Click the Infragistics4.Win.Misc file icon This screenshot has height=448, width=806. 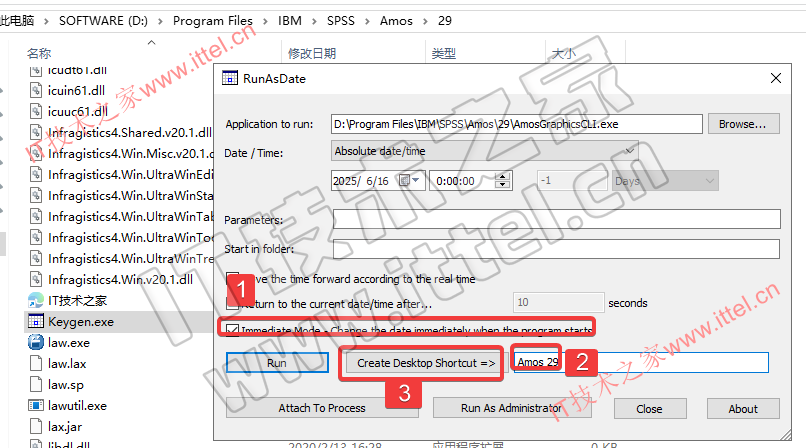(35, 154)
